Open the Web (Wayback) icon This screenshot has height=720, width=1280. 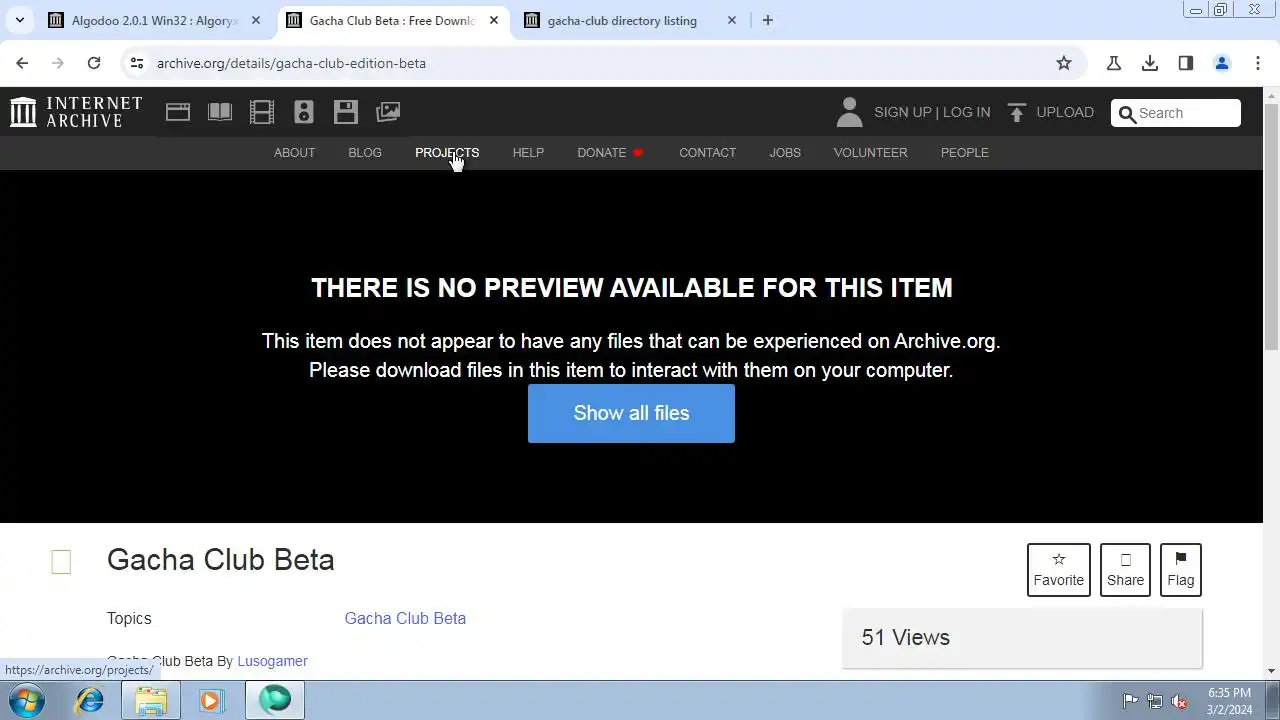(178, 112)
